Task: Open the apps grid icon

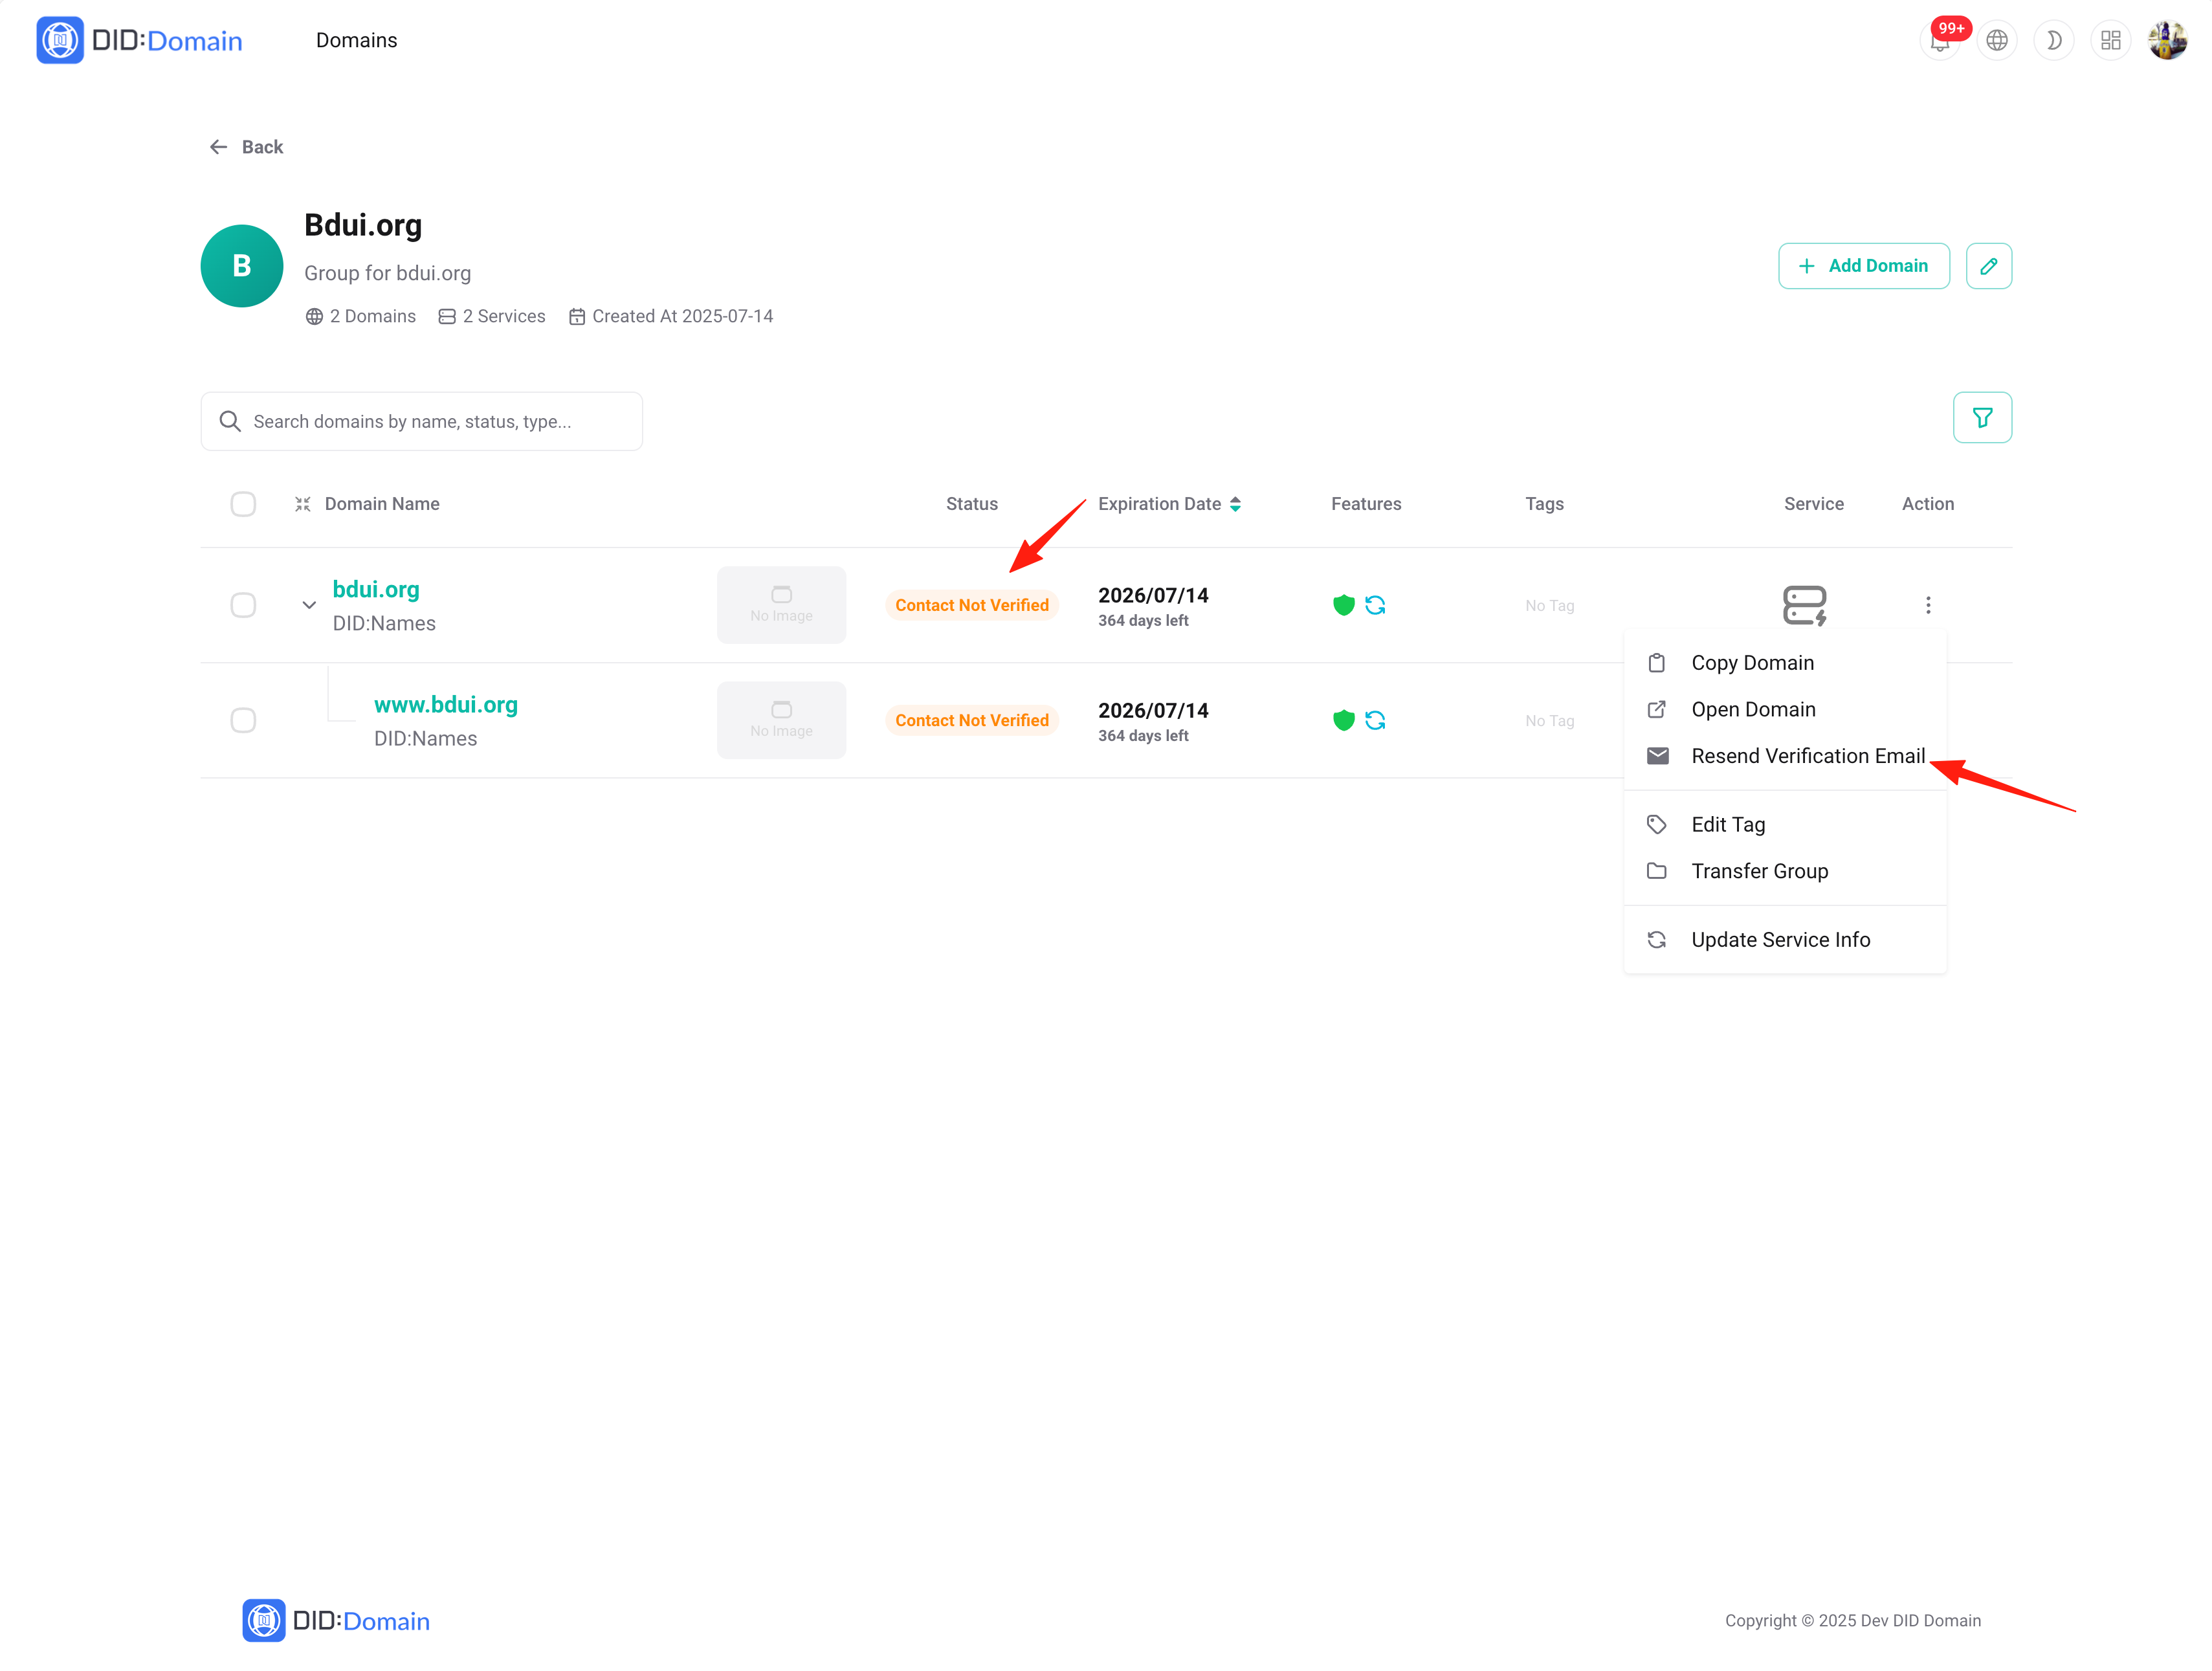Action: point(2110,41)
